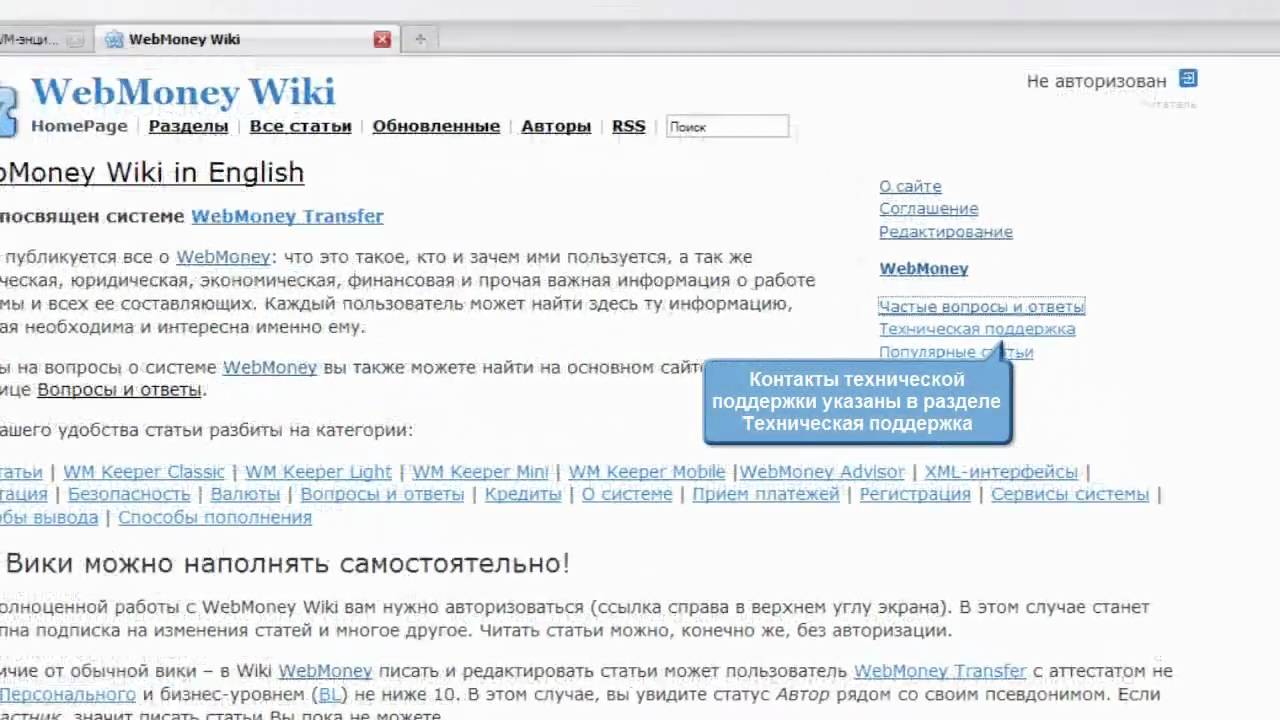Open Обновленные in the navigation bar
The height and width of the screenshot is (720, 1280).
436,126
